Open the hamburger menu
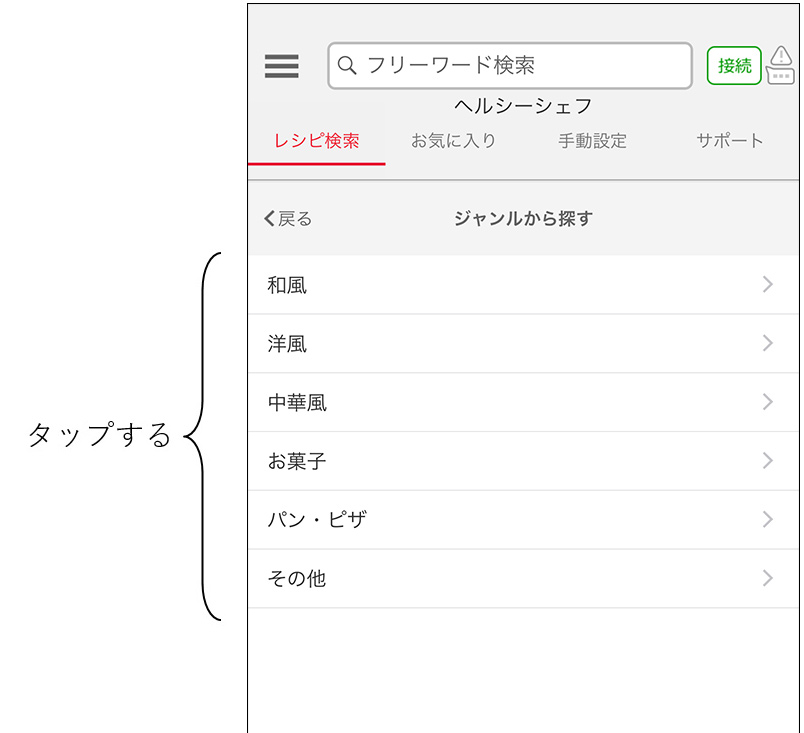Screen dimensions: 804x733 point(281,66)
